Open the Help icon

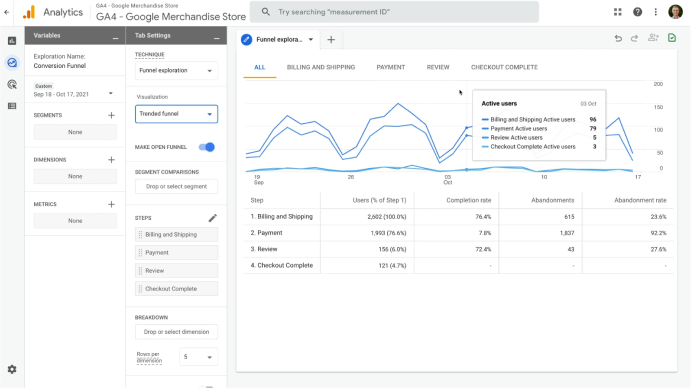coord(637,12)
